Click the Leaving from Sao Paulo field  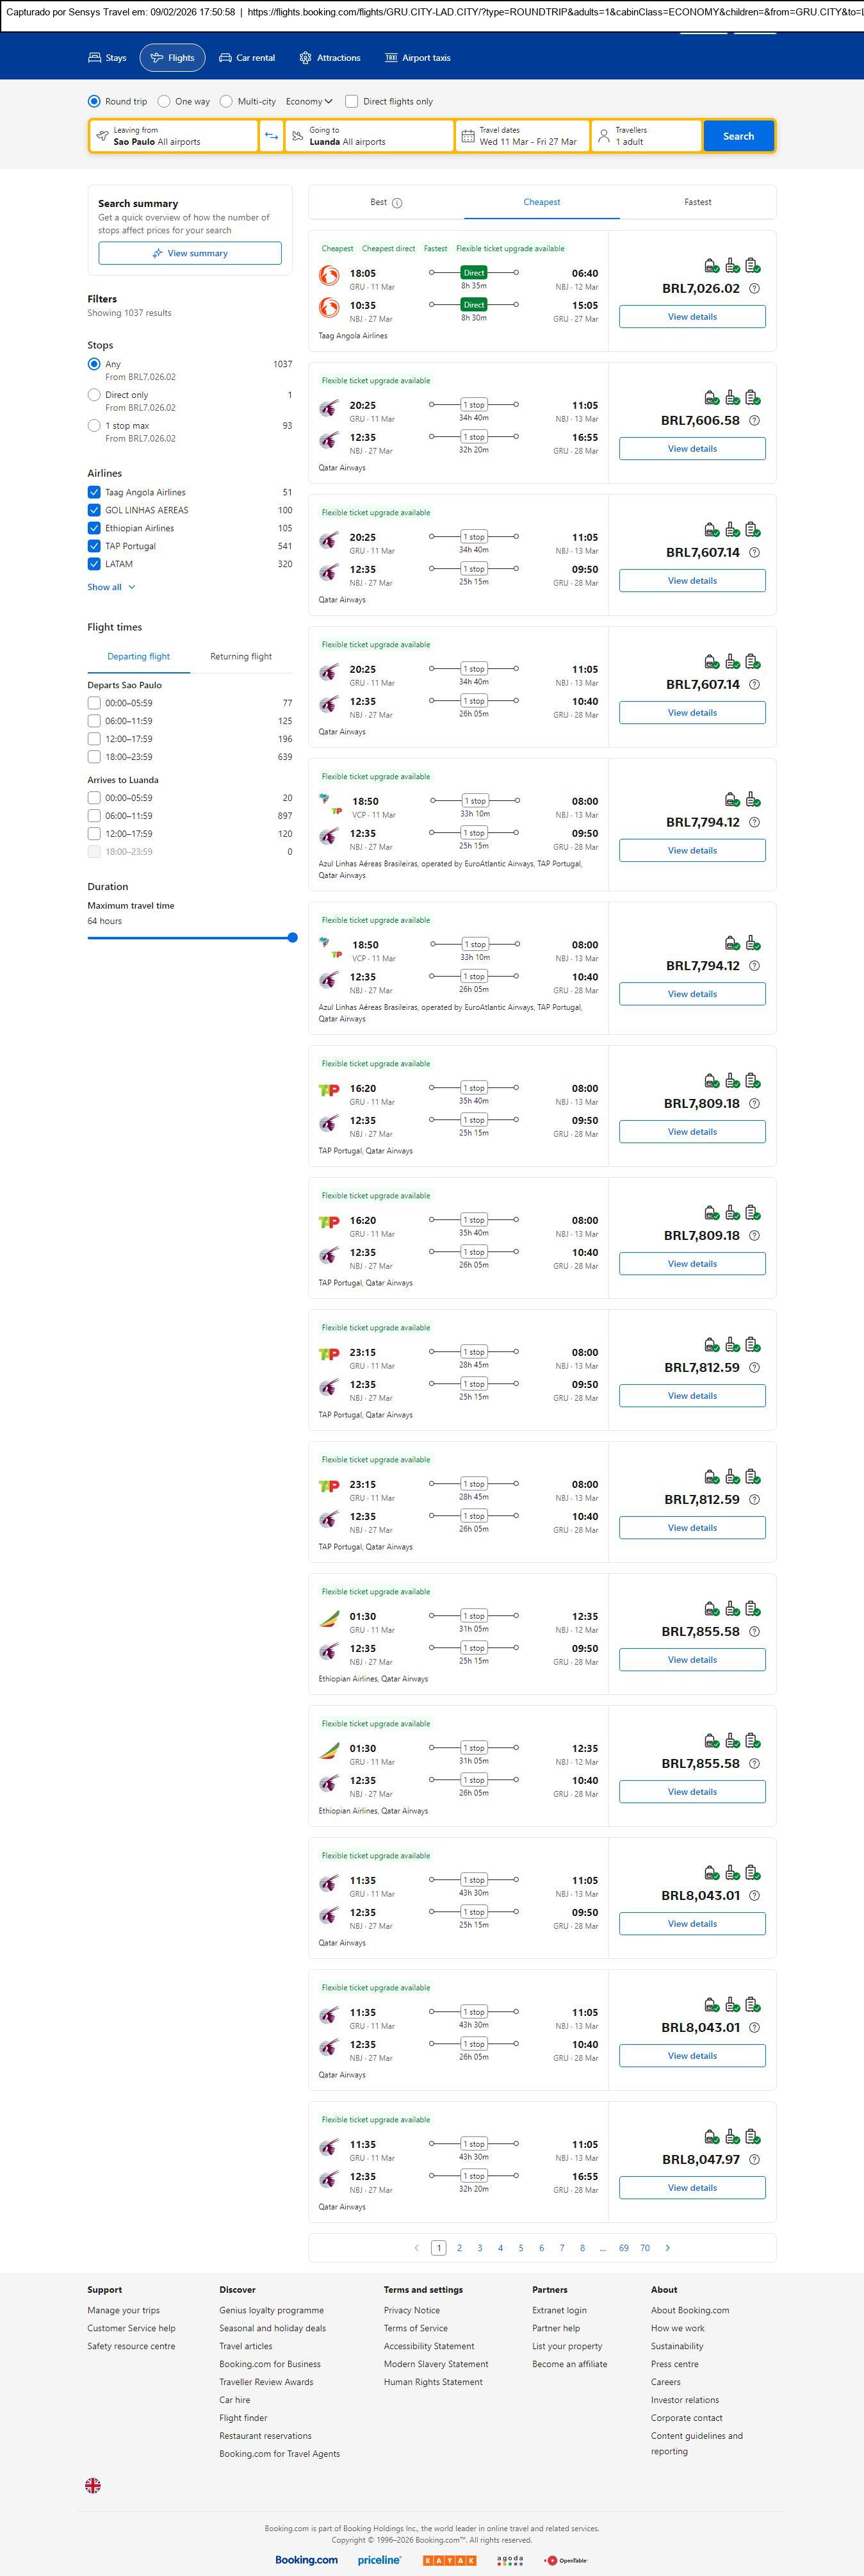pyautogui.click(x=173, y=136)
